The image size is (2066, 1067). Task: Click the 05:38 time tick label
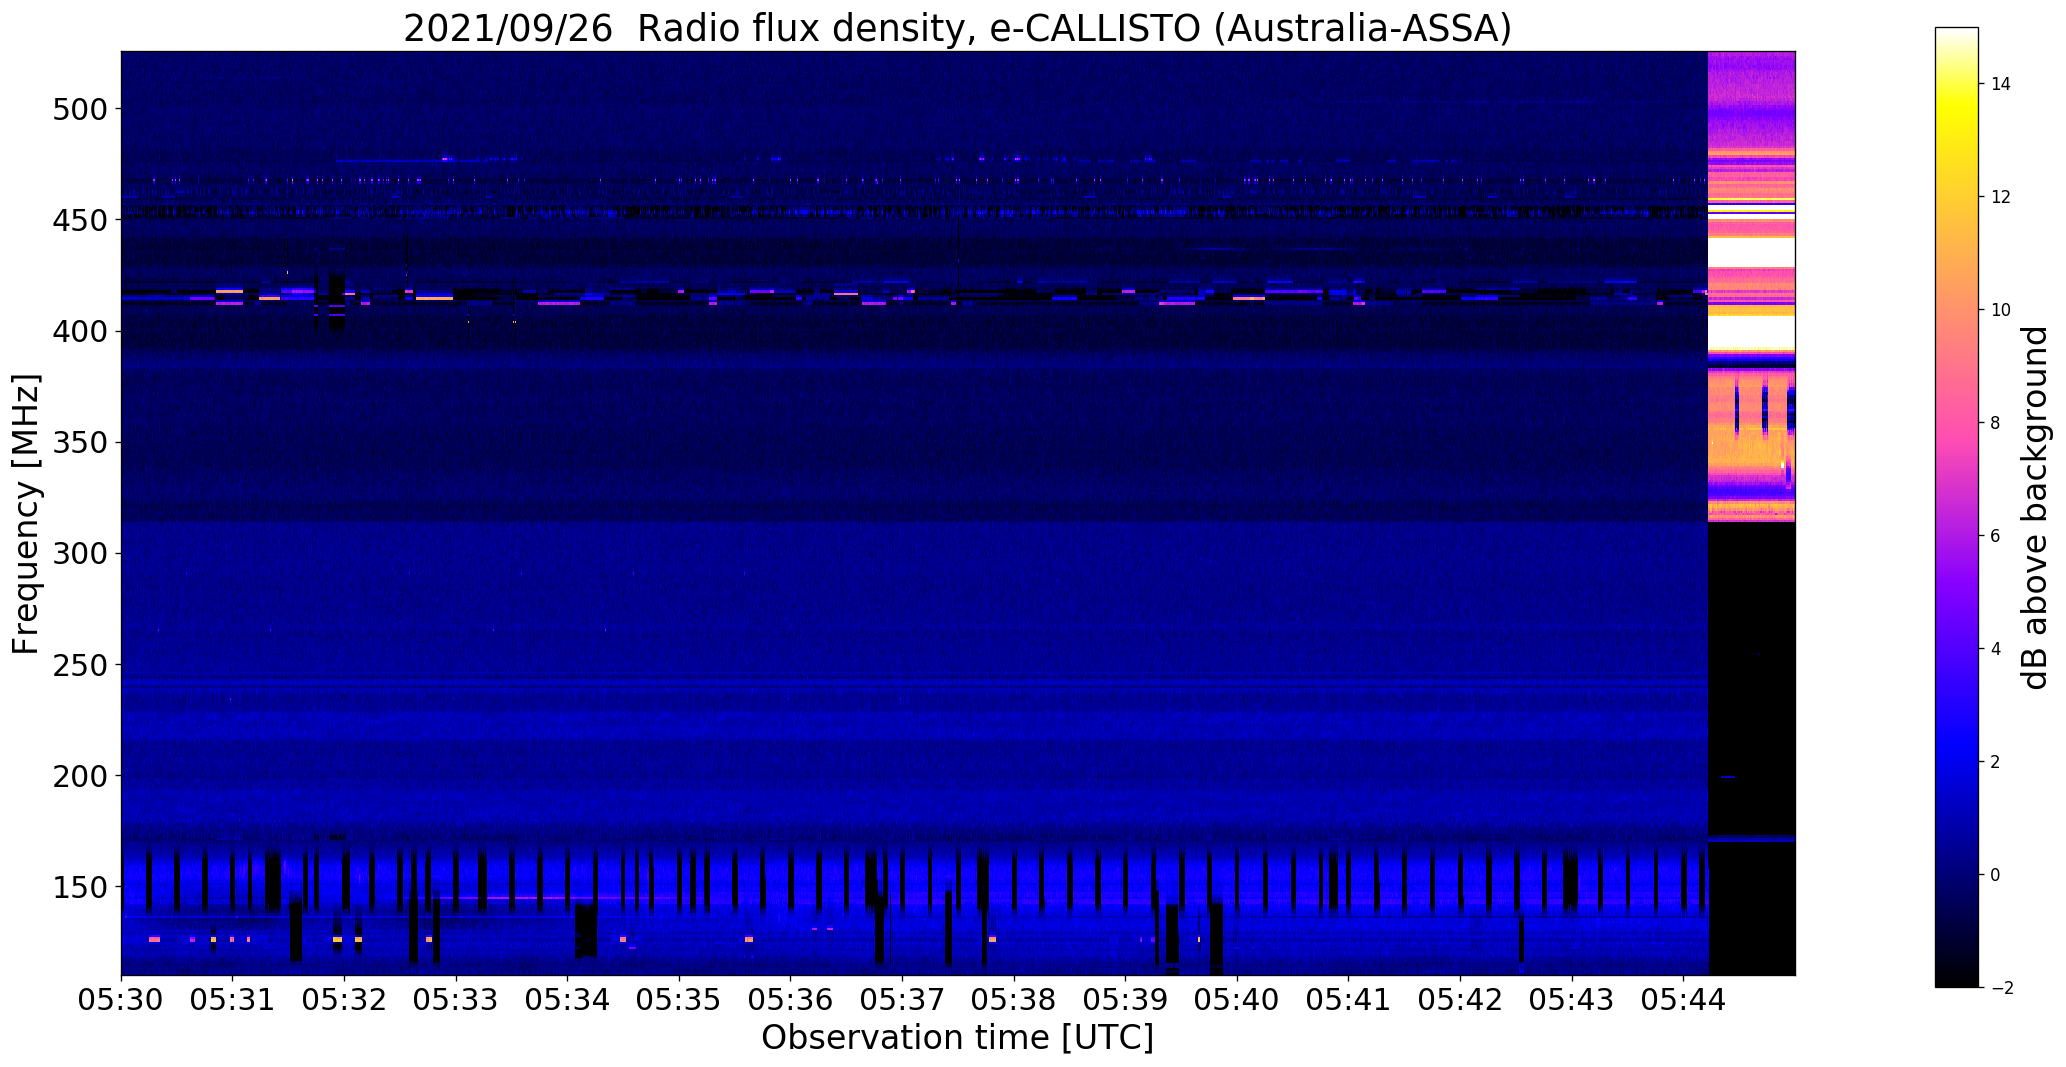[1015, 1000]
